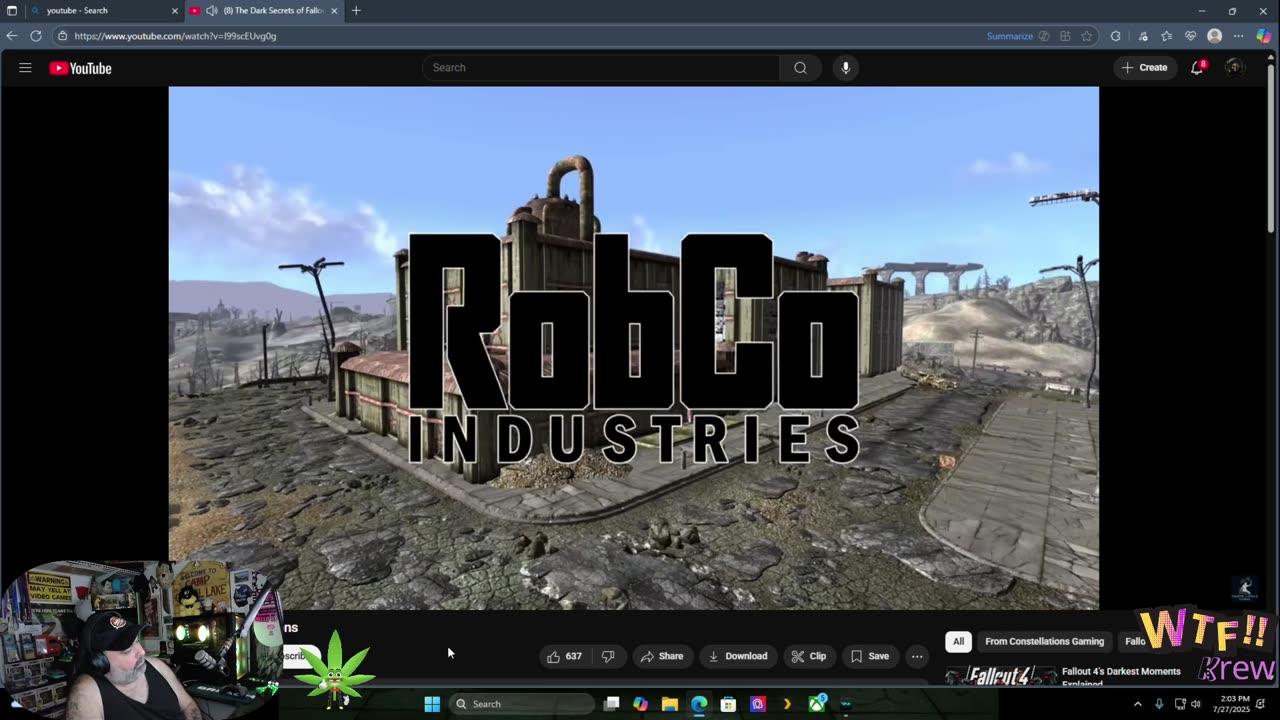Select the All filter chip

click(x=958, y=641)
